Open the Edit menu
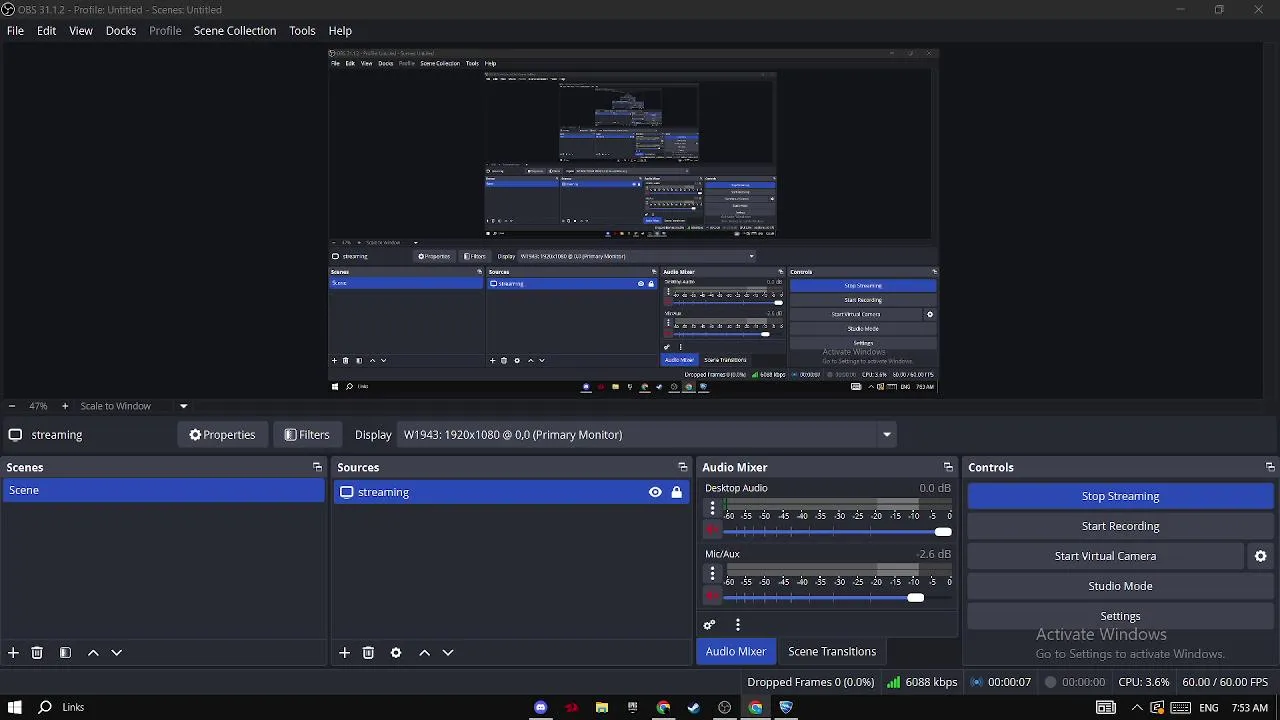1280x720 pixels. pos(46,31)
